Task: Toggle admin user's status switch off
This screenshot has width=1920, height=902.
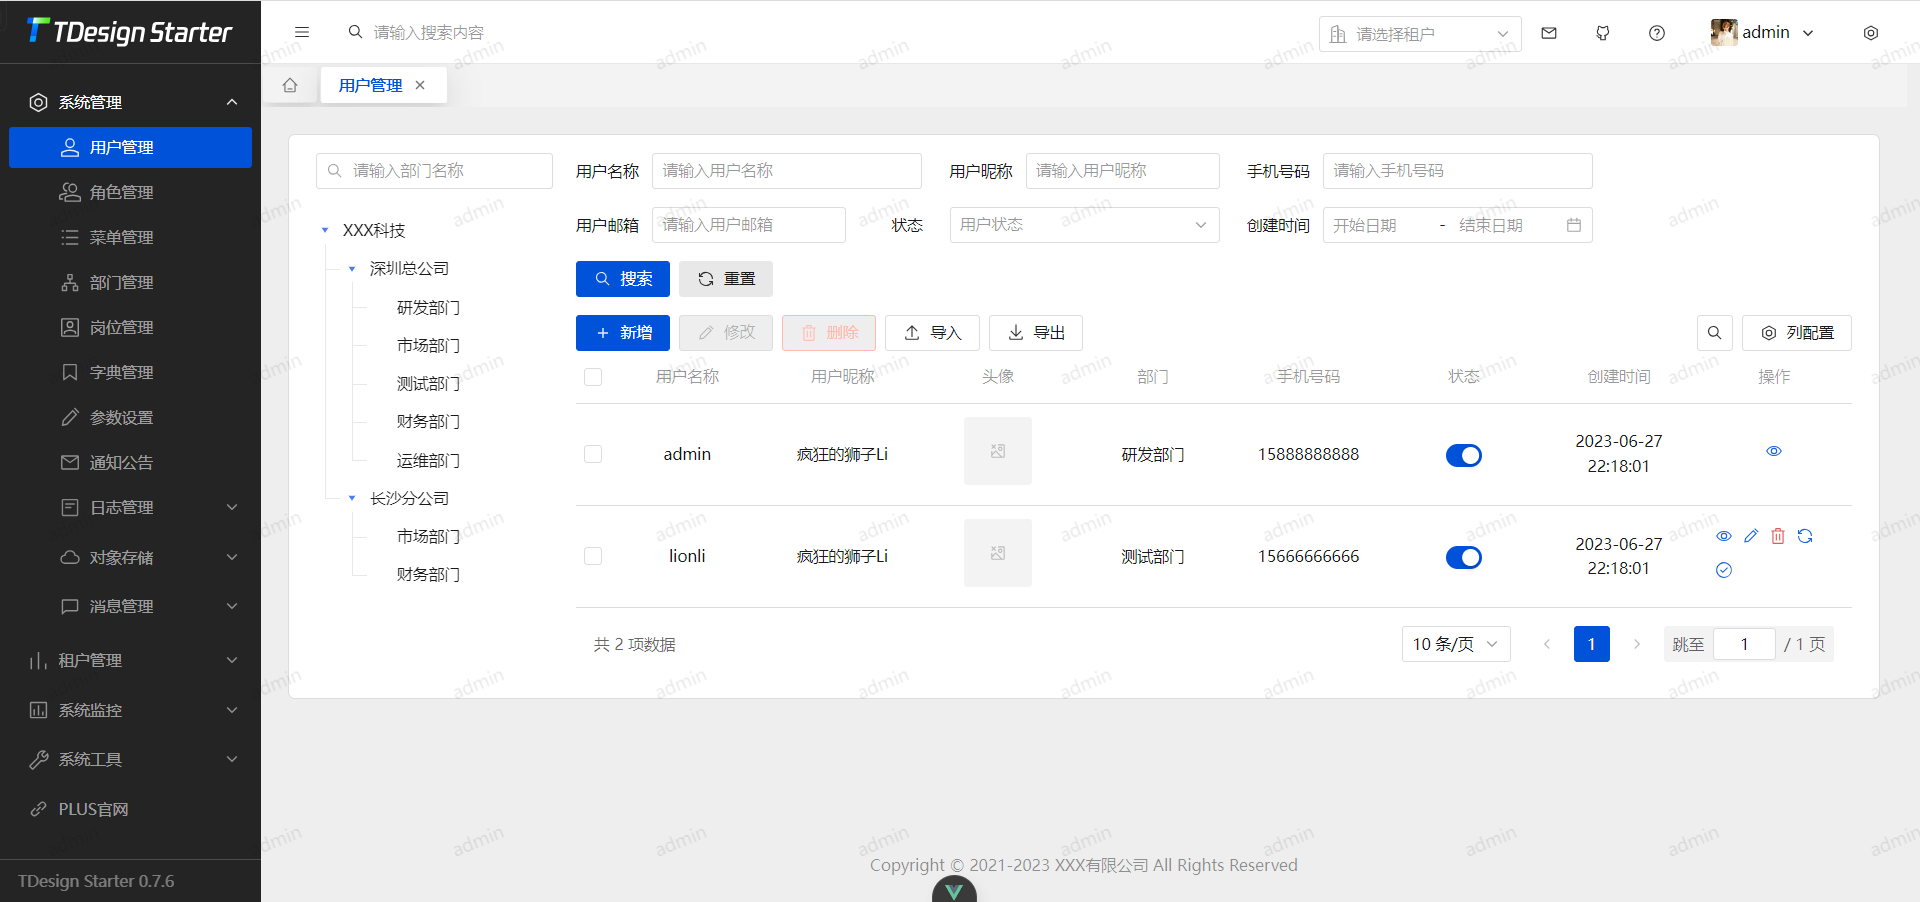Action: point(1463,455)
